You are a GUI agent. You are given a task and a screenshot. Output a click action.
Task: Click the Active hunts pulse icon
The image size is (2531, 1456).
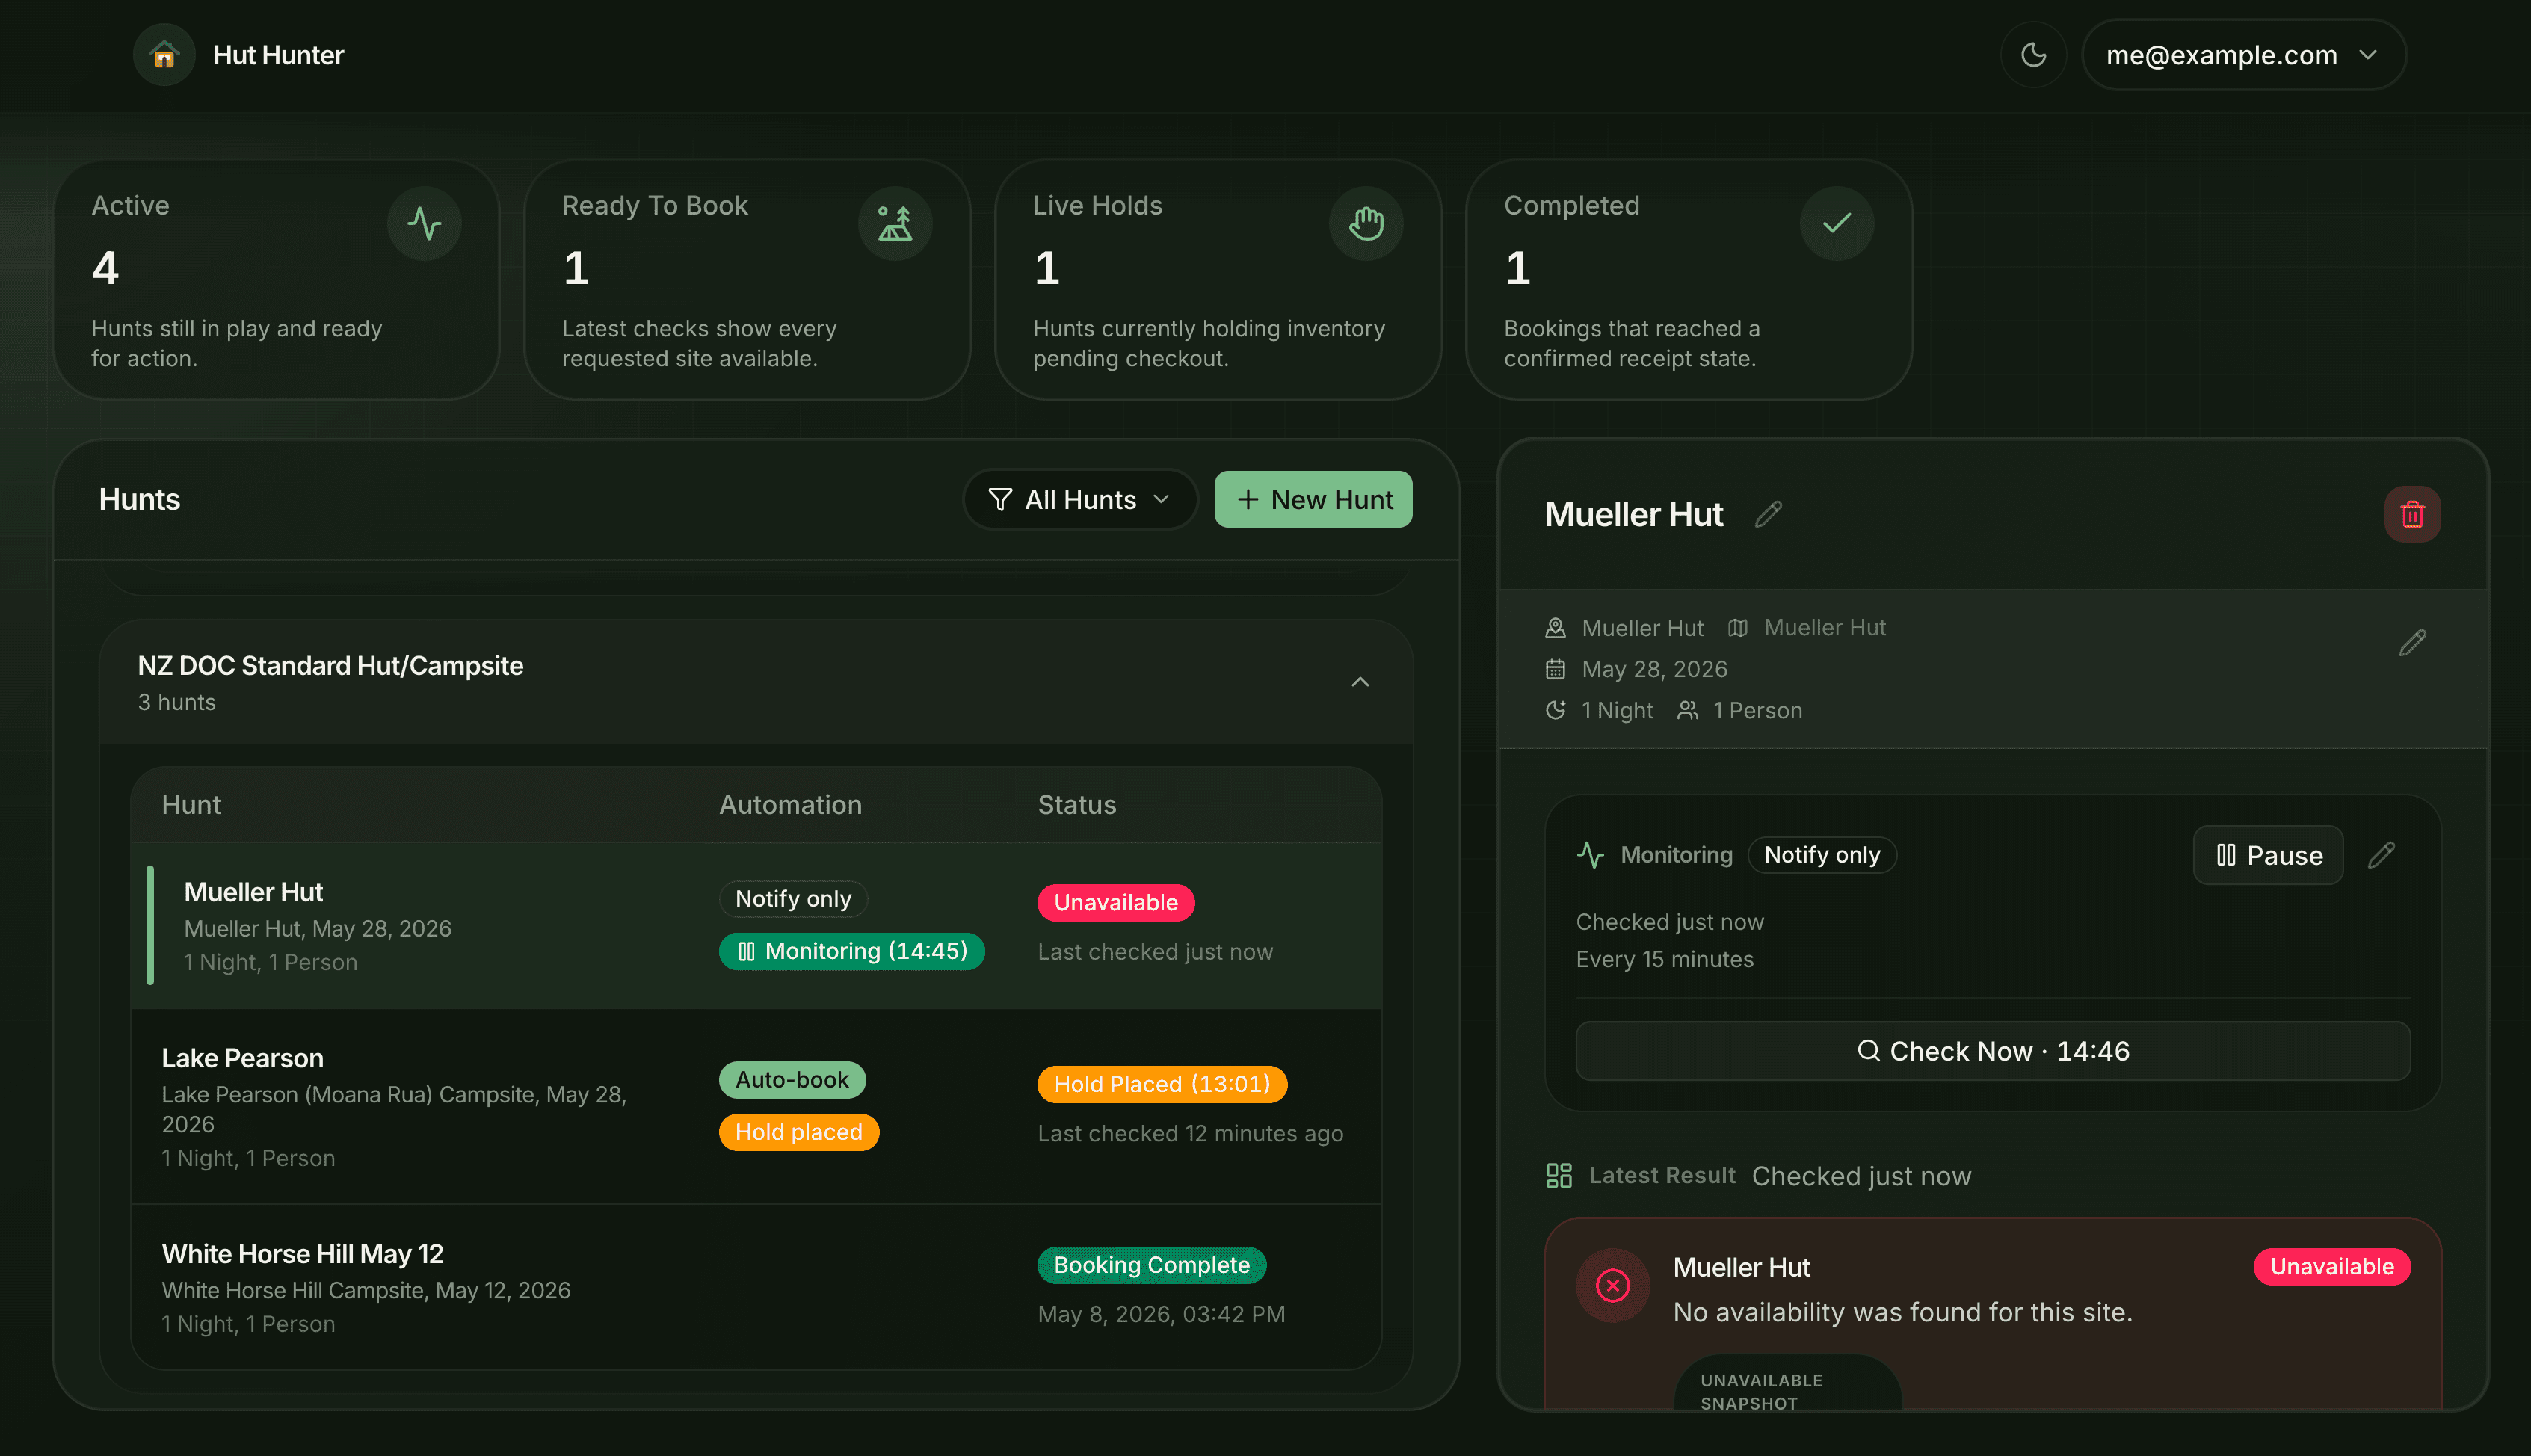coord(424,223)
